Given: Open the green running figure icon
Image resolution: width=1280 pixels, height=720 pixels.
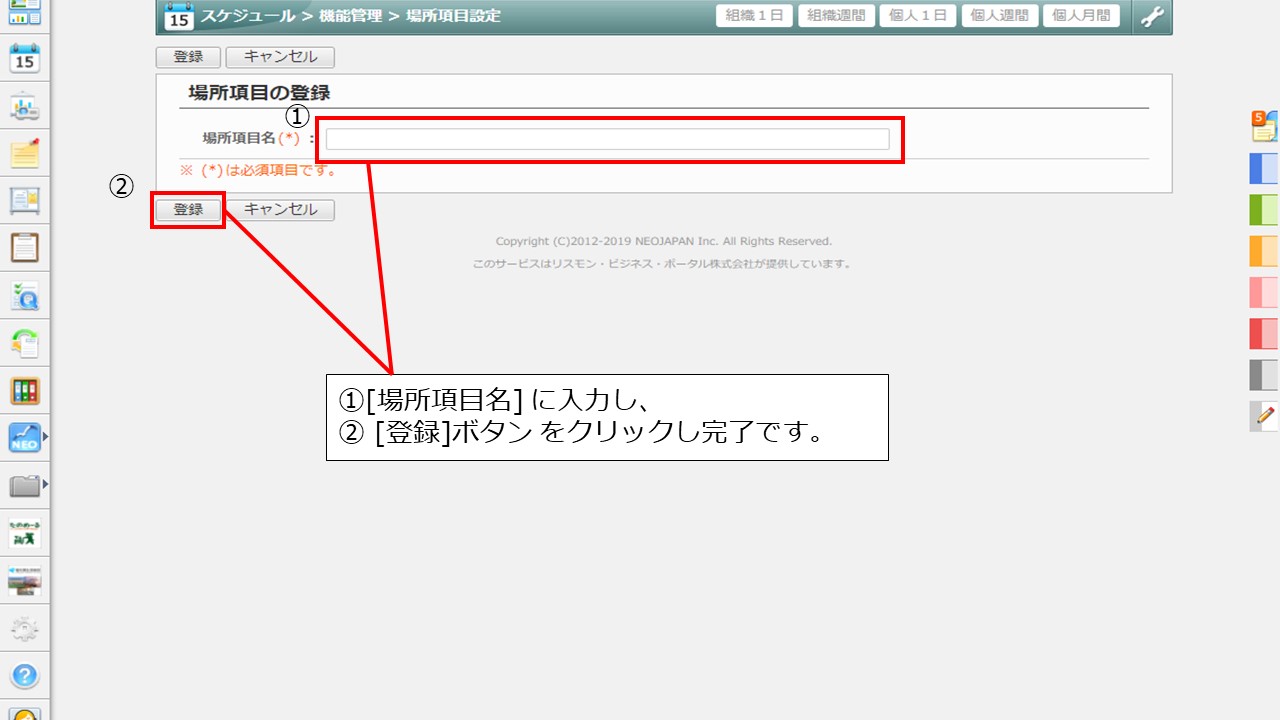Looking at the screenshot, I should (x=24, y=533).
